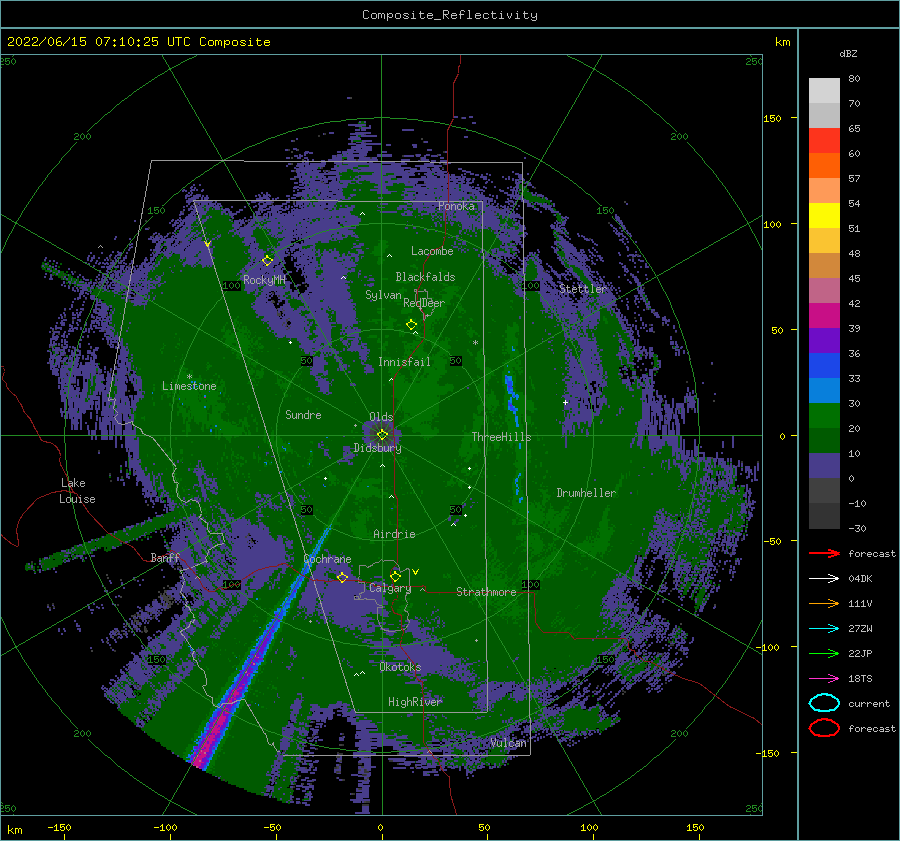Click the RedDeer city label
This screenshot has width=900, height=841.
pos(424,303)
